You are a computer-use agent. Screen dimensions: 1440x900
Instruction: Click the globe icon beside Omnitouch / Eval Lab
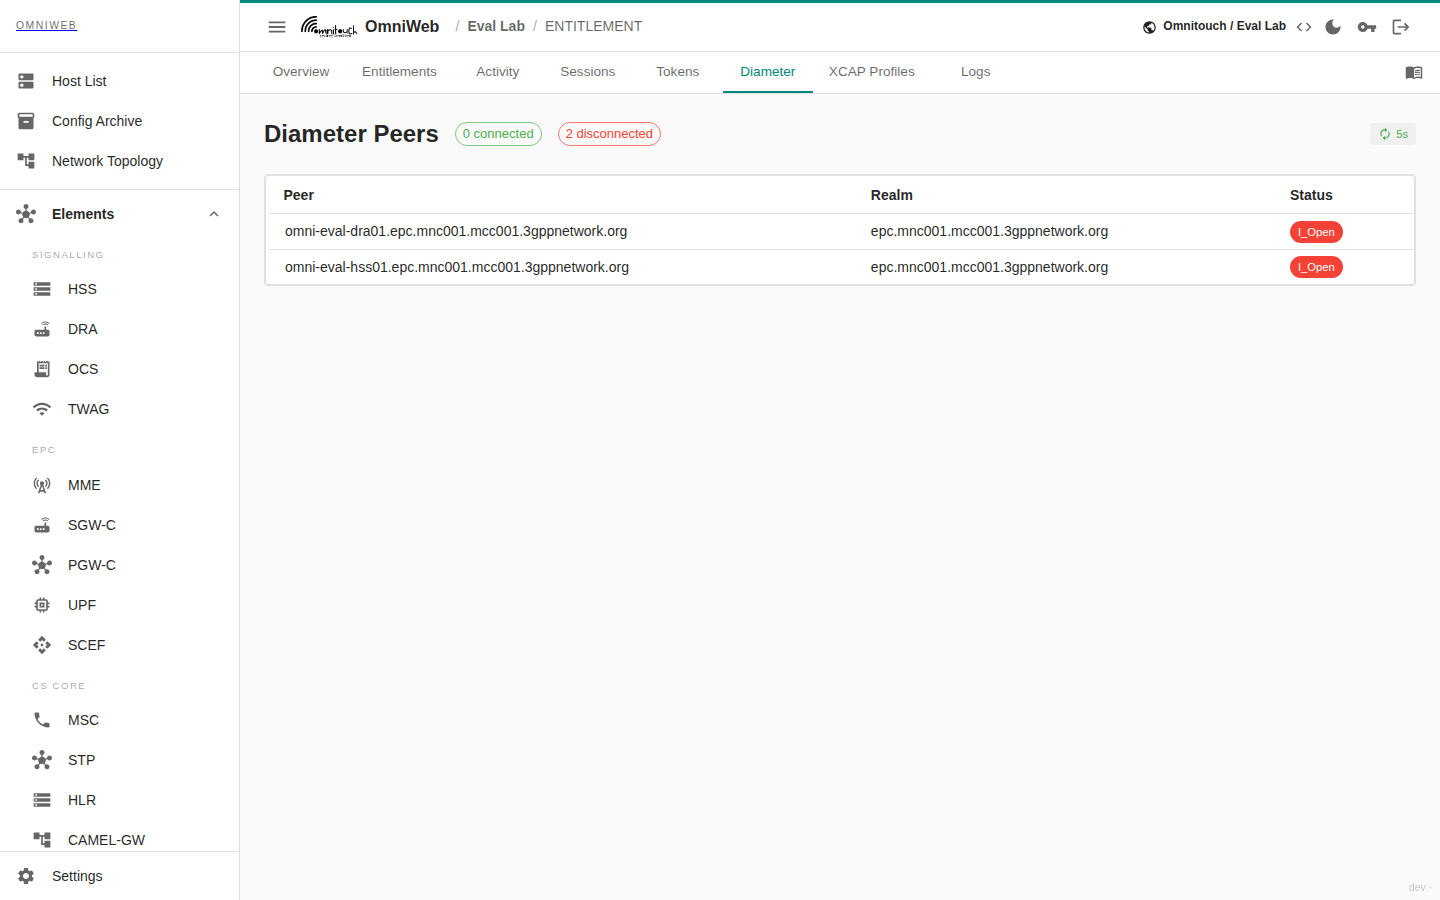click(x=1150, y=27)
